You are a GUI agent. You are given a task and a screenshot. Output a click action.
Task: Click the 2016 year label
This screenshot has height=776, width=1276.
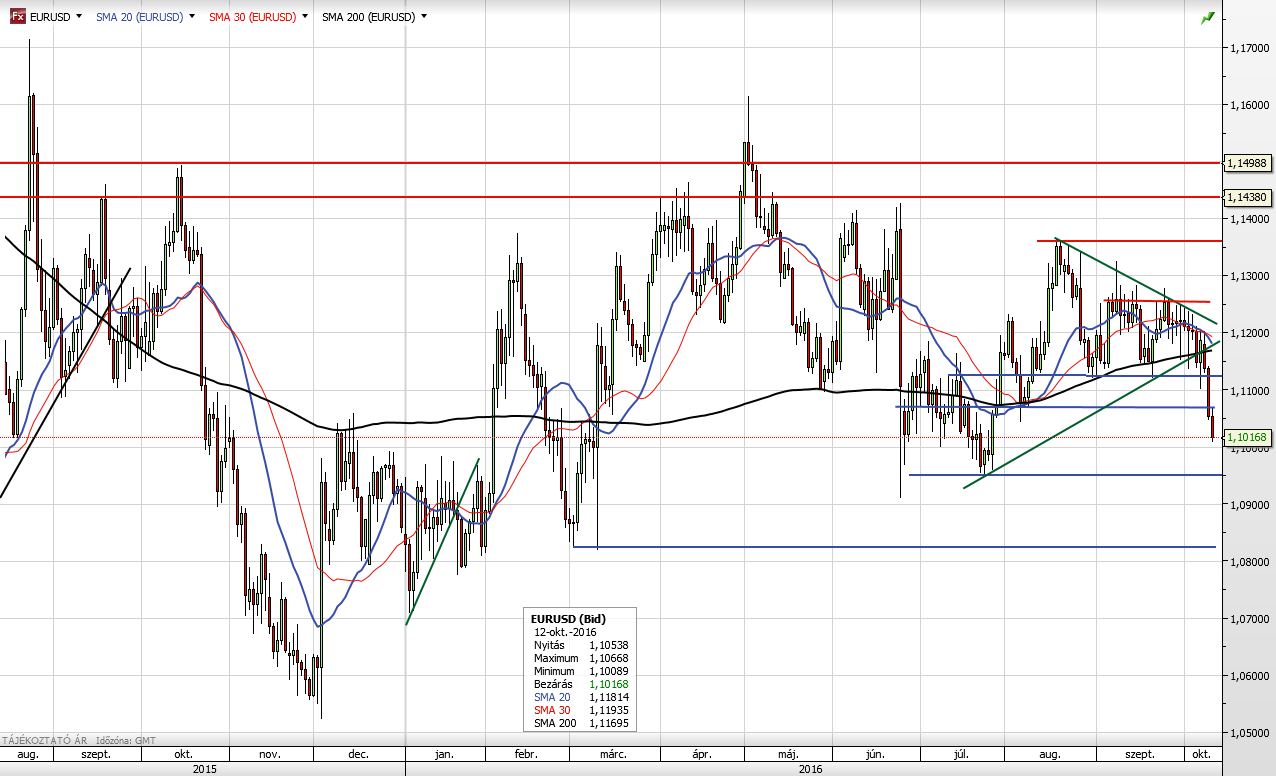click(811, 769)
